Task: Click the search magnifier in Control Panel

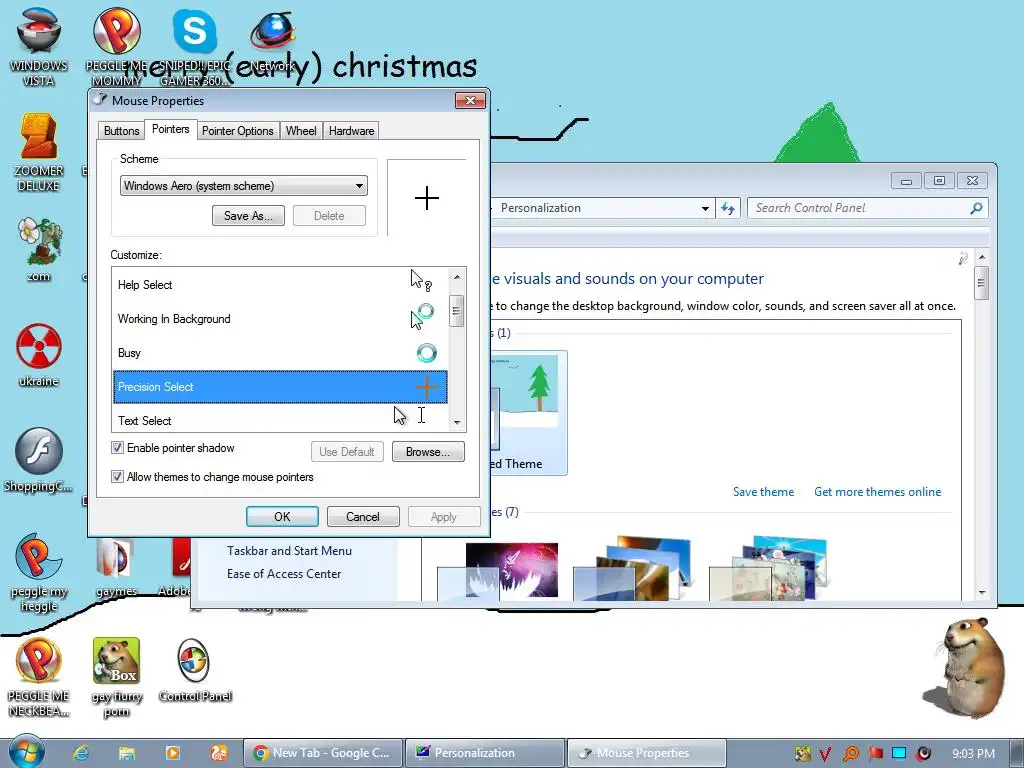Action: [x=976, y=208]
